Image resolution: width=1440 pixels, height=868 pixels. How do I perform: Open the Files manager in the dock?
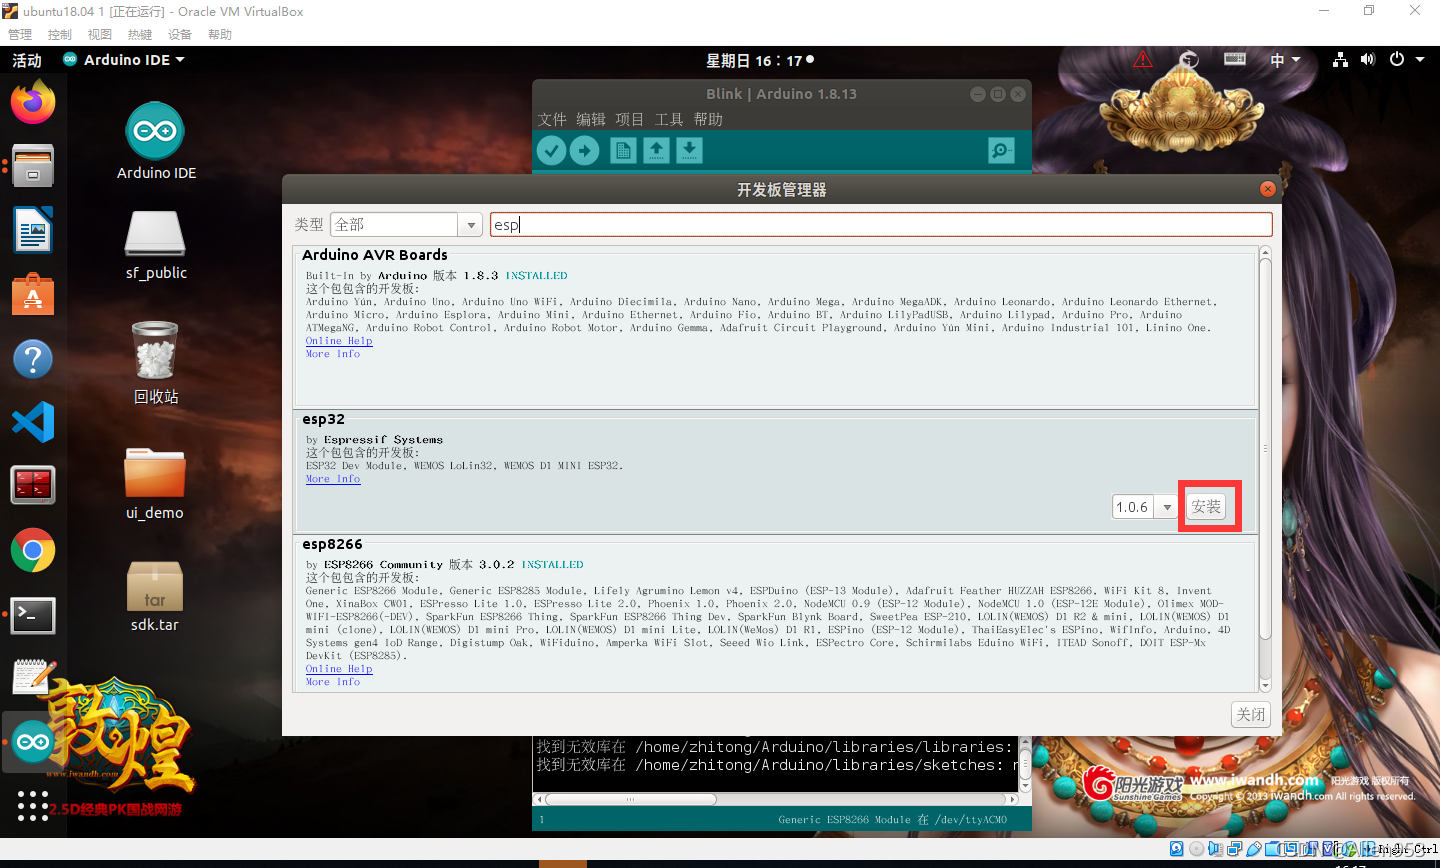(33, 167)
